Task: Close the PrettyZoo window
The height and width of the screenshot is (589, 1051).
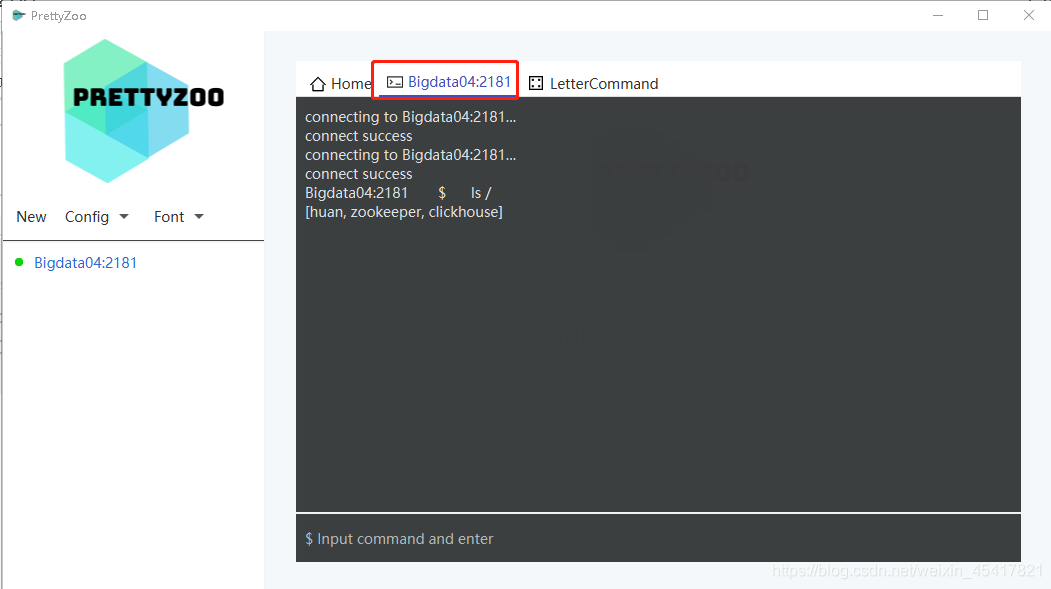Action: tap(1028, 15)
